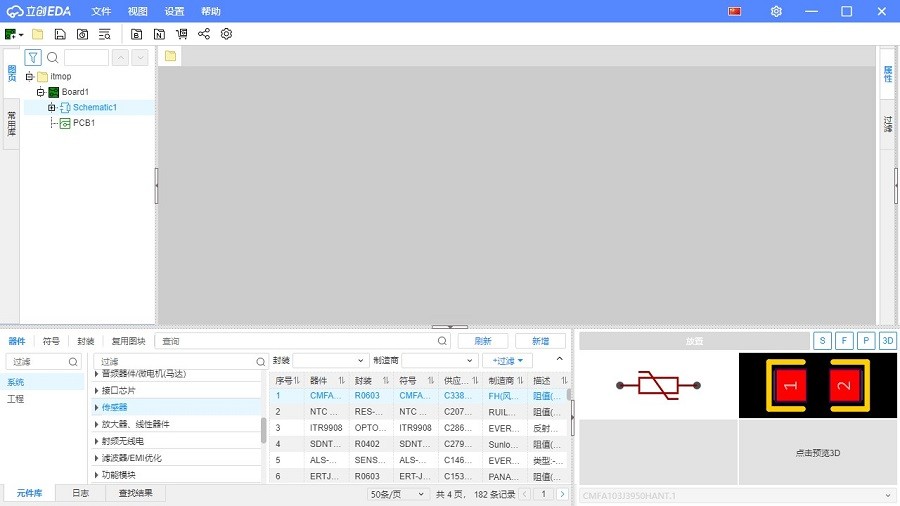Expand the Schematic1 tree node
This screenshot has width=900, height=506.
coord(52,108)
